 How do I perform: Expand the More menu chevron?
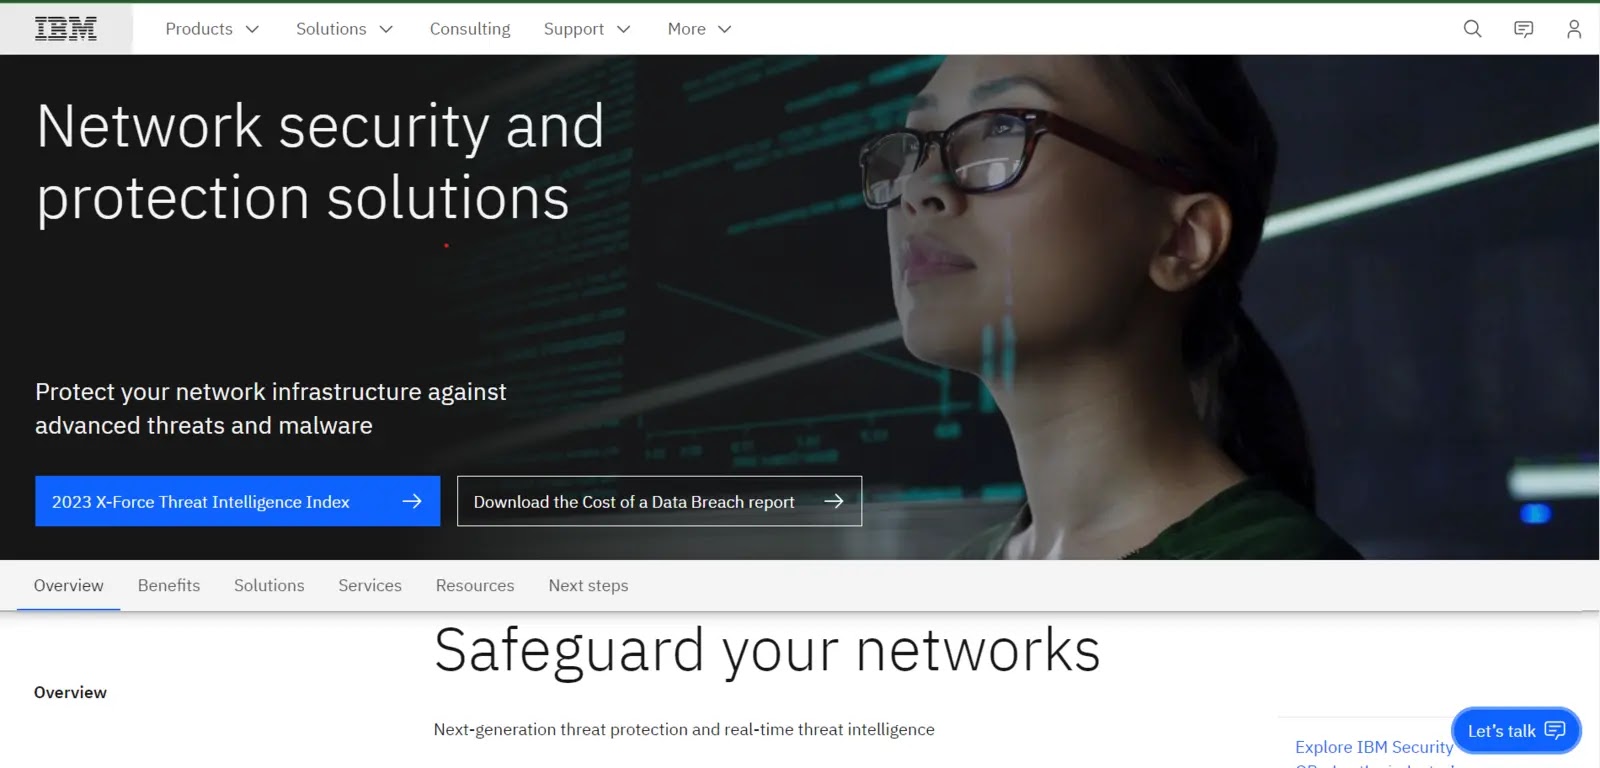[725, 29]
